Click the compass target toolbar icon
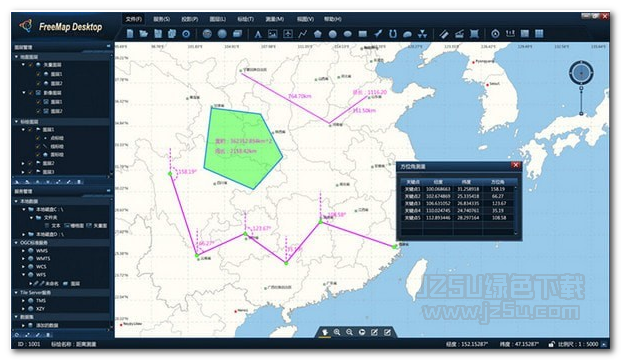 pos(495,34)
